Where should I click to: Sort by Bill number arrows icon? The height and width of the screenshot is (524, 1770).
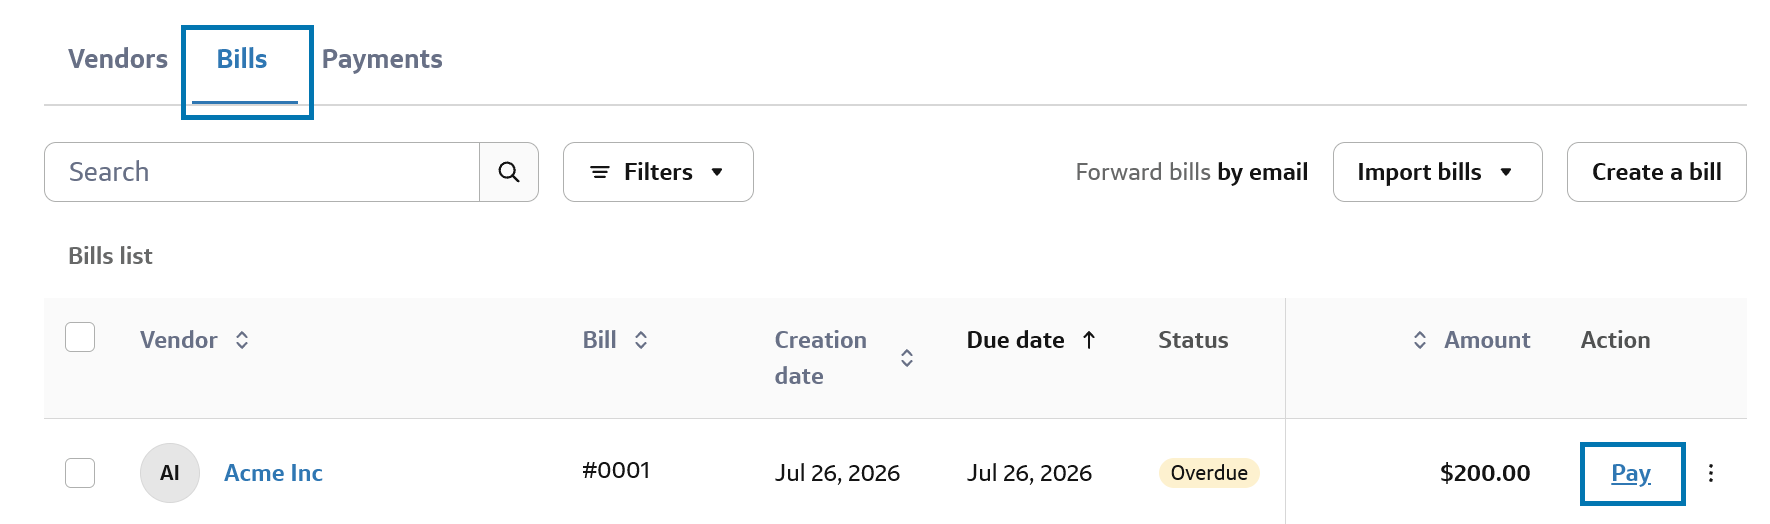coord(641,340)
